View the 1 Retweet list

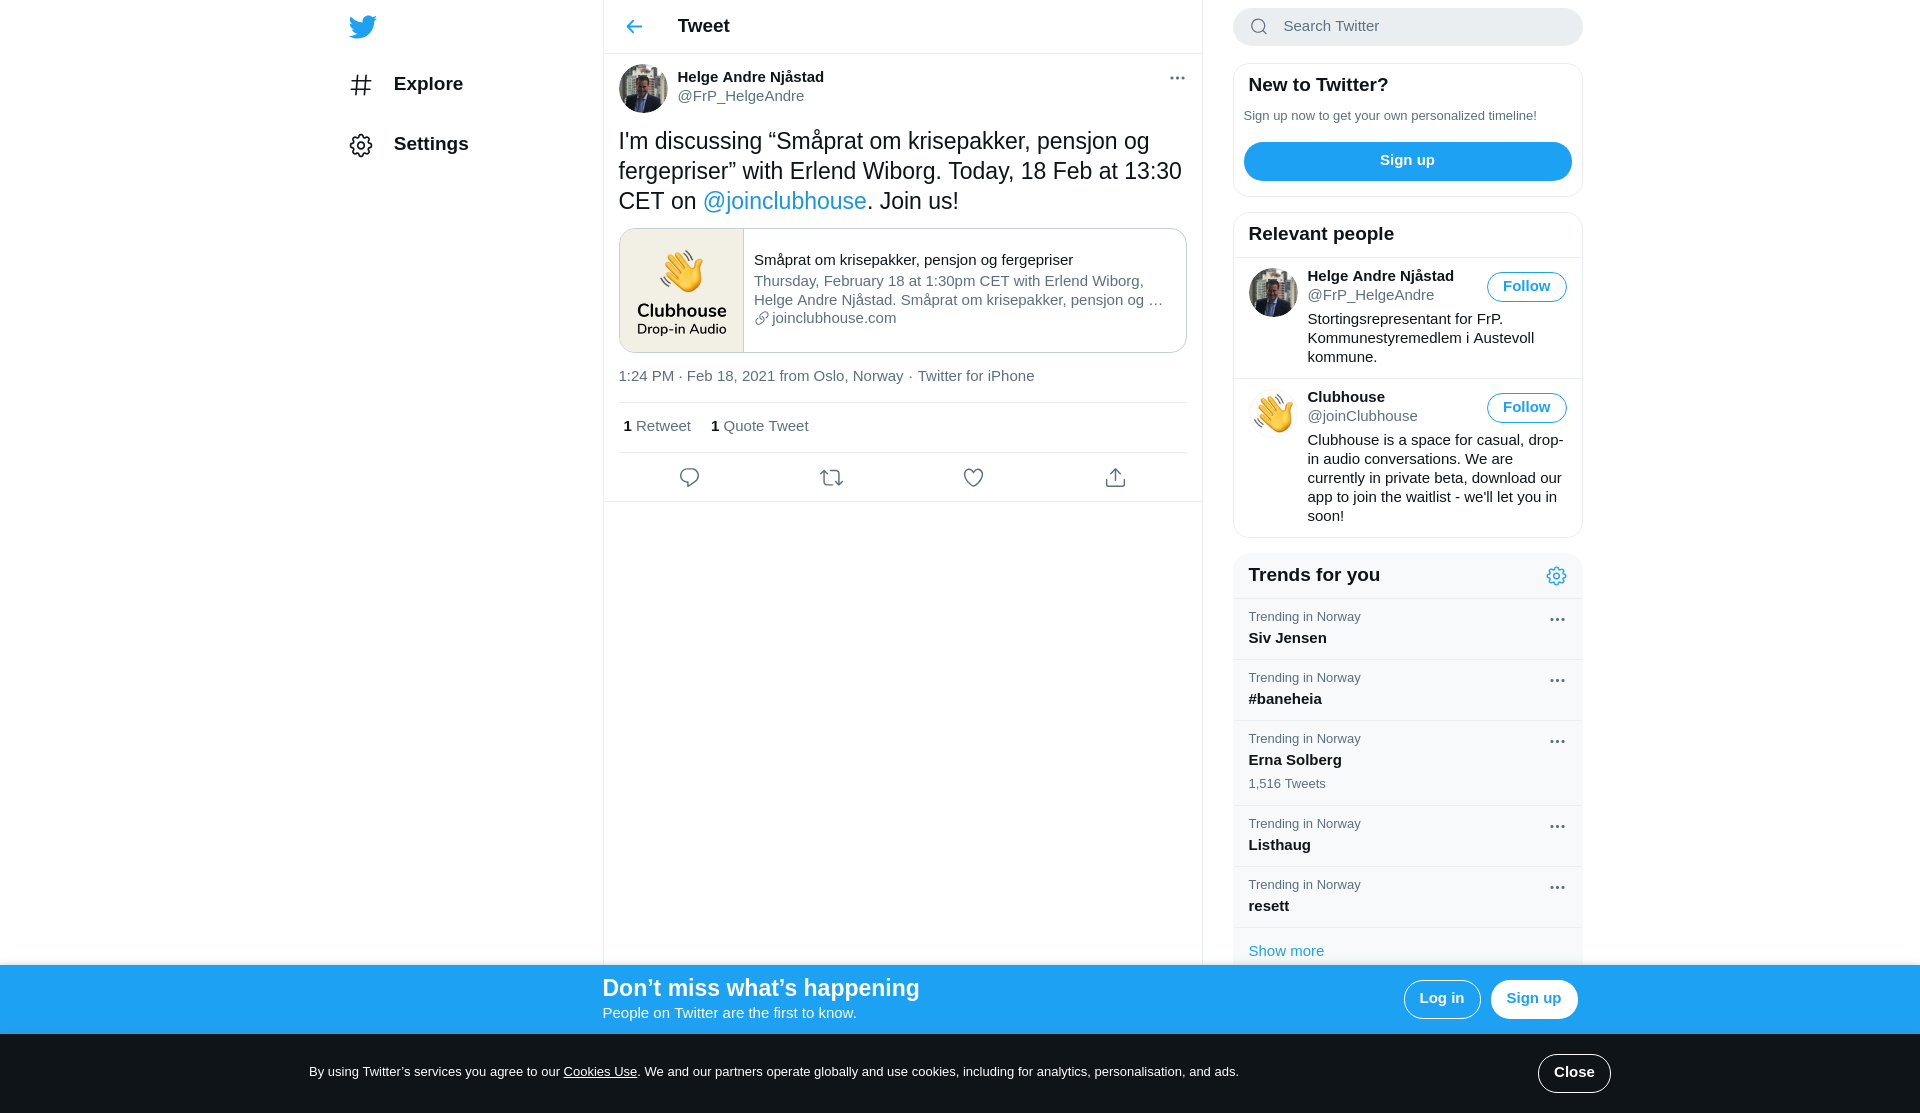point(657,426)
